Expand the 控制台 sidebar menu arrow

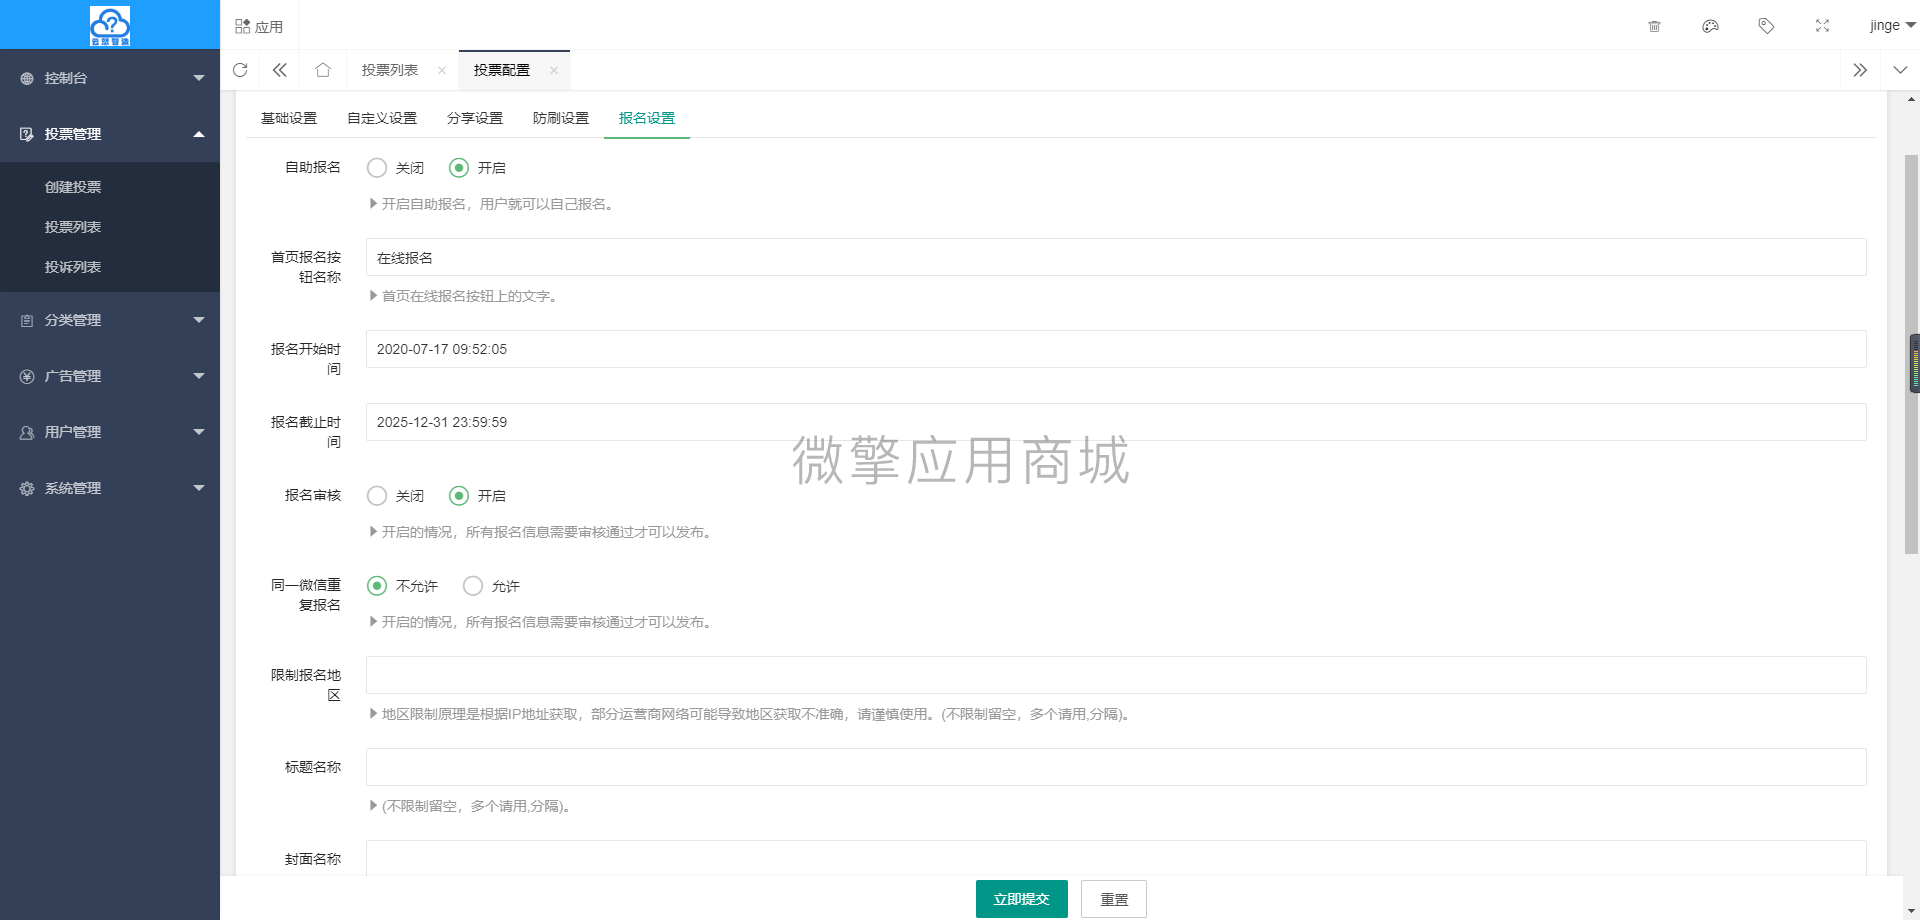(199, 78)
